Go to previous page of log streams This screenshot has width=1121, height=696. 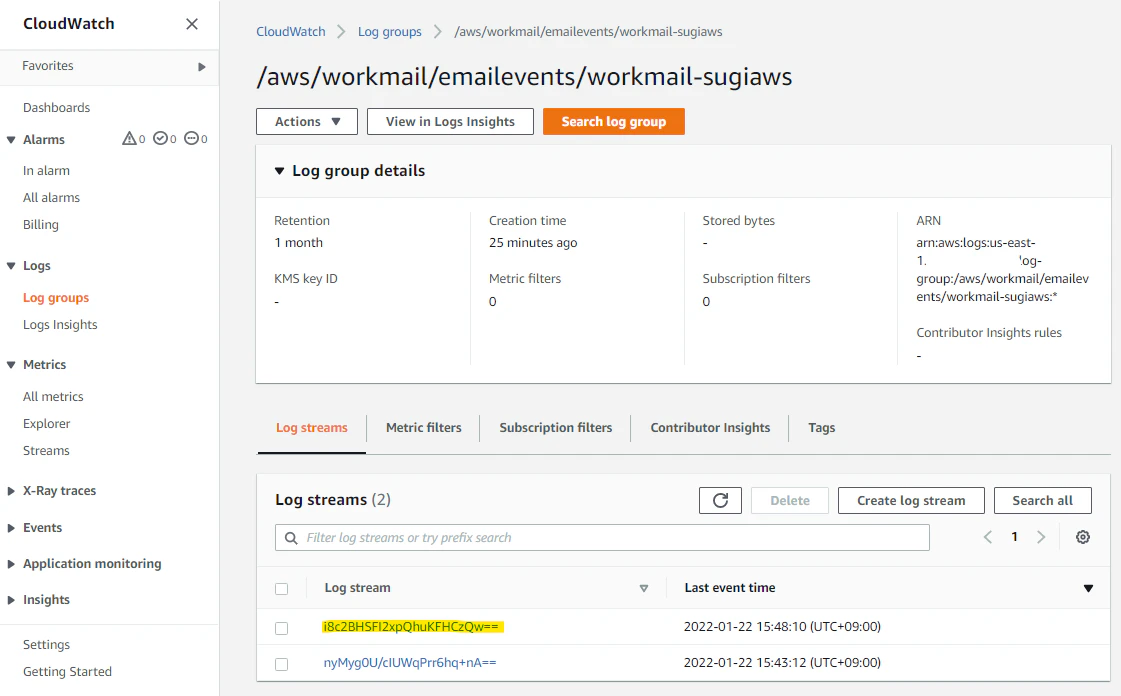[x=987, y=537]
